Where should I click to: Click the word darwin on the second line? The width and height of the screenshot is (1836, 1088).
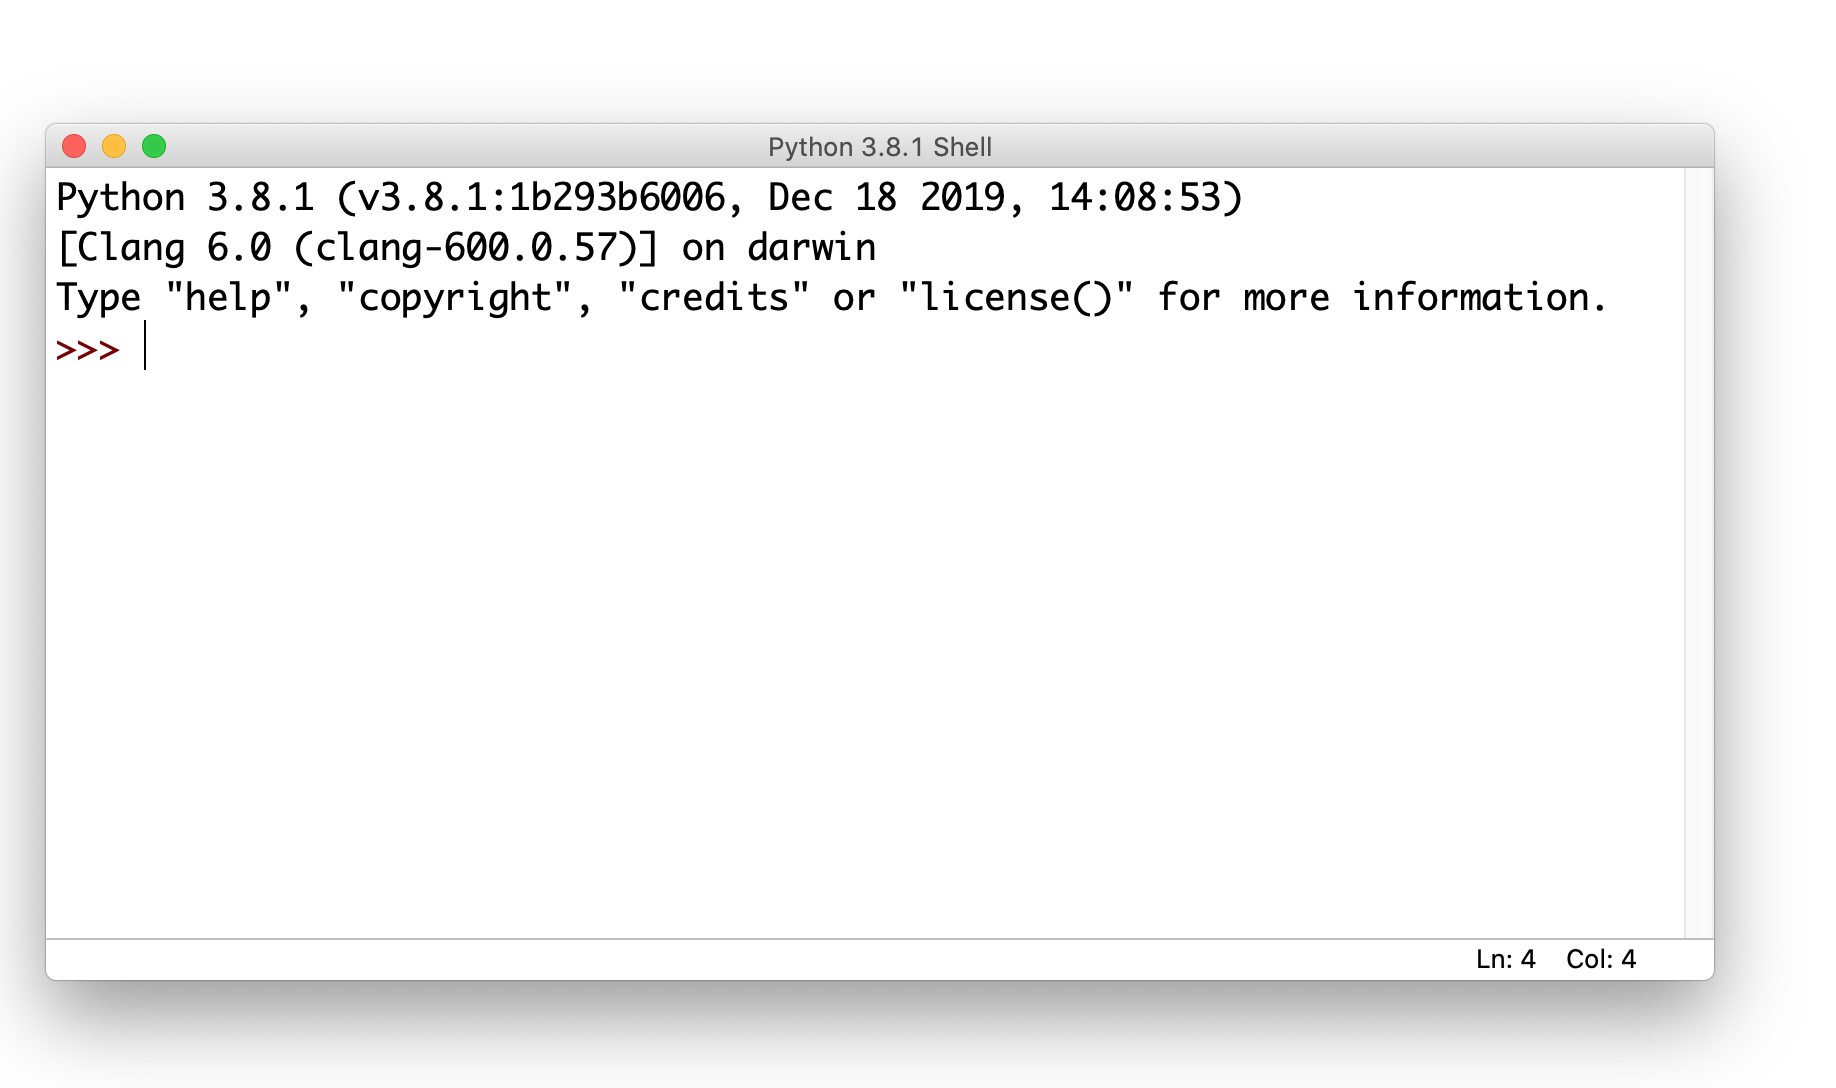pyautogui.click(x=812, y=248)
